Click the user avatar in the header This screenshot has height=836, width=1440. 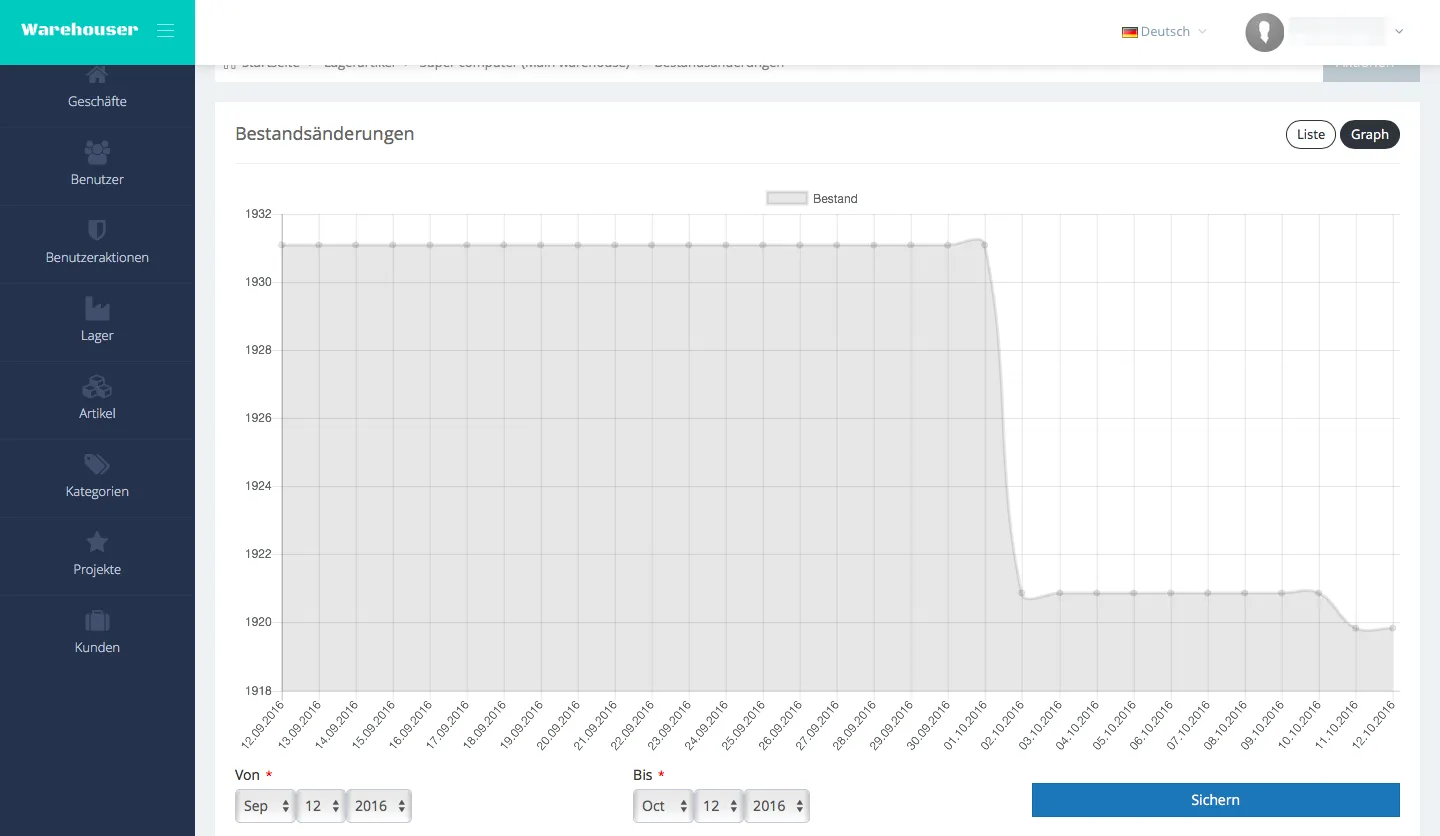1264,31
